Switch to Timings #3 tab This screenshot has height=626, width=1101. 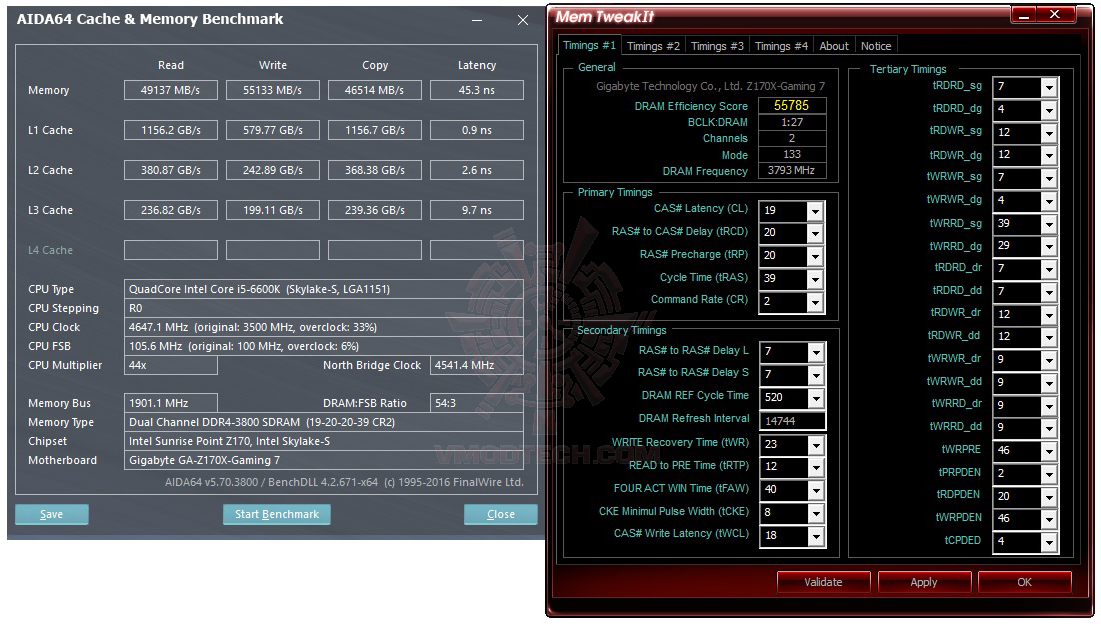[717, 46]
